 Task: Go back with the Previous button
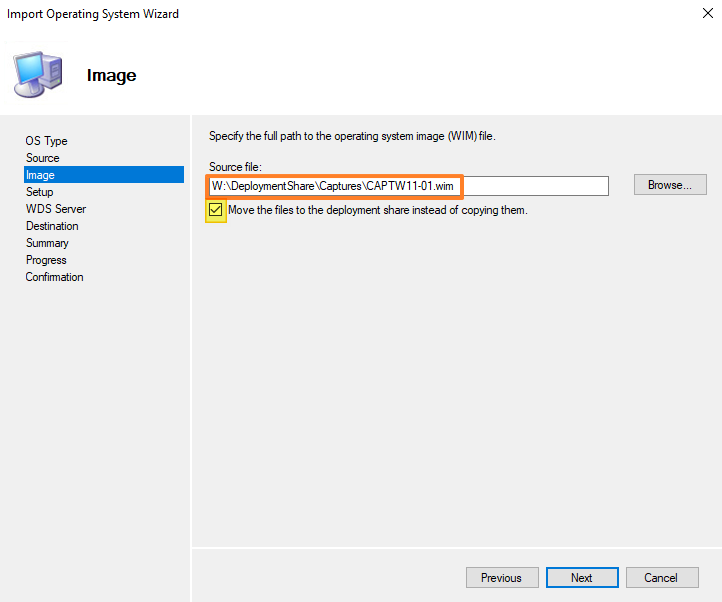pos(501,578)
